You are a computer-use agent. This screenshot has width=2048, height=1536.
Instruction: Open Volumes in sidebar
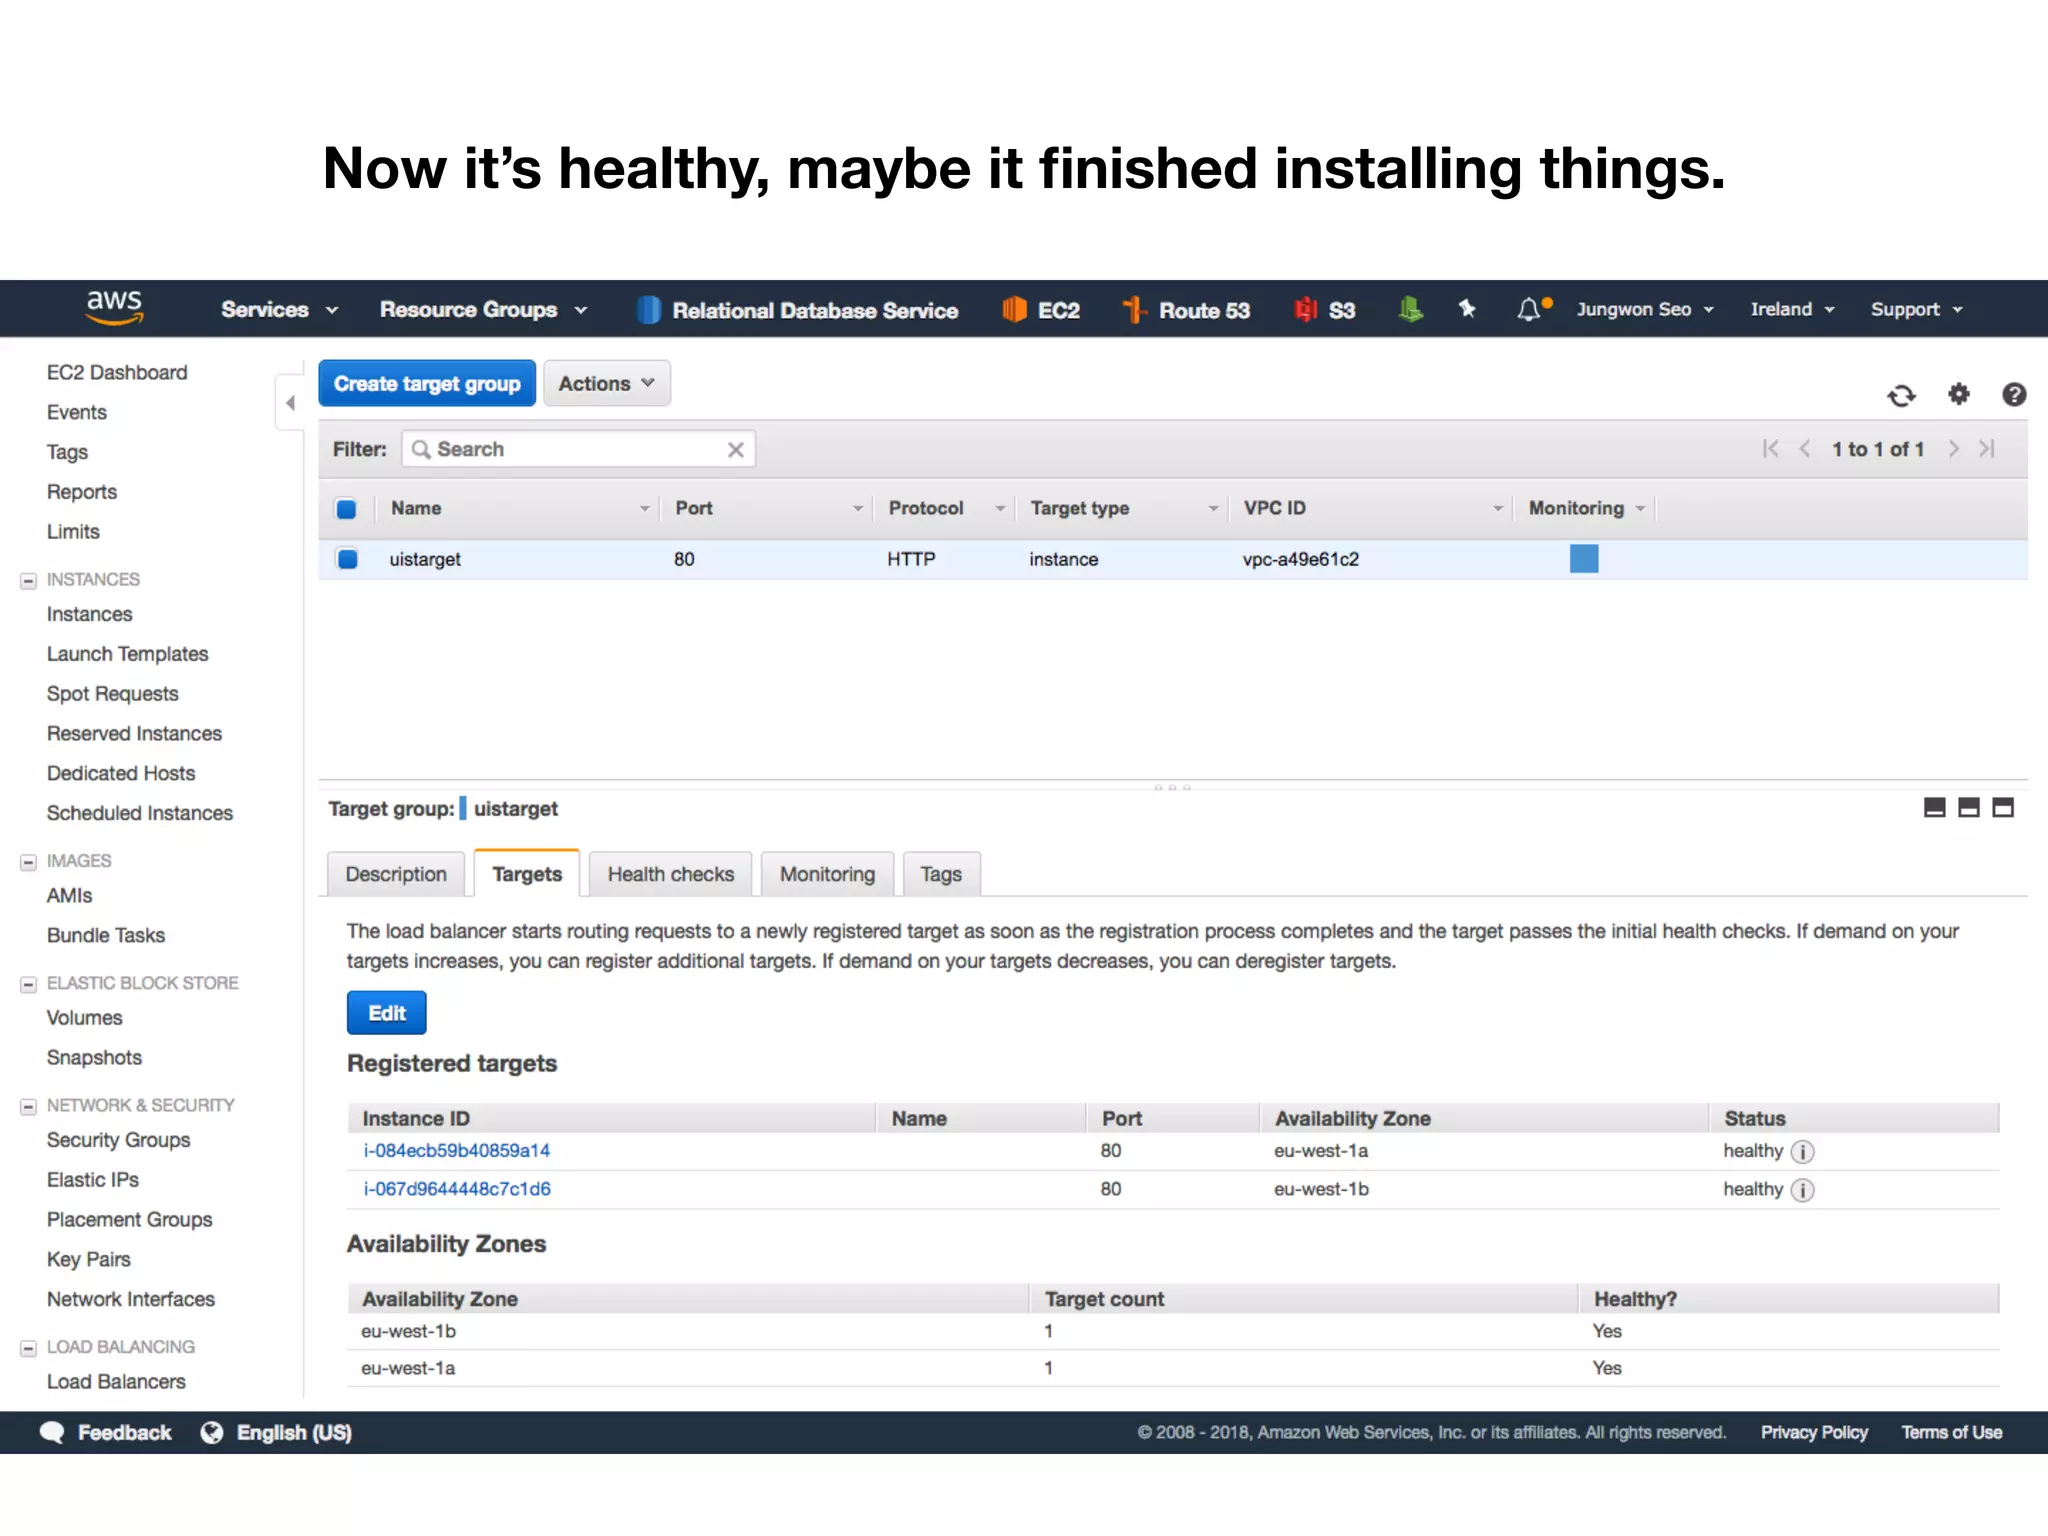coord(85,1018)
